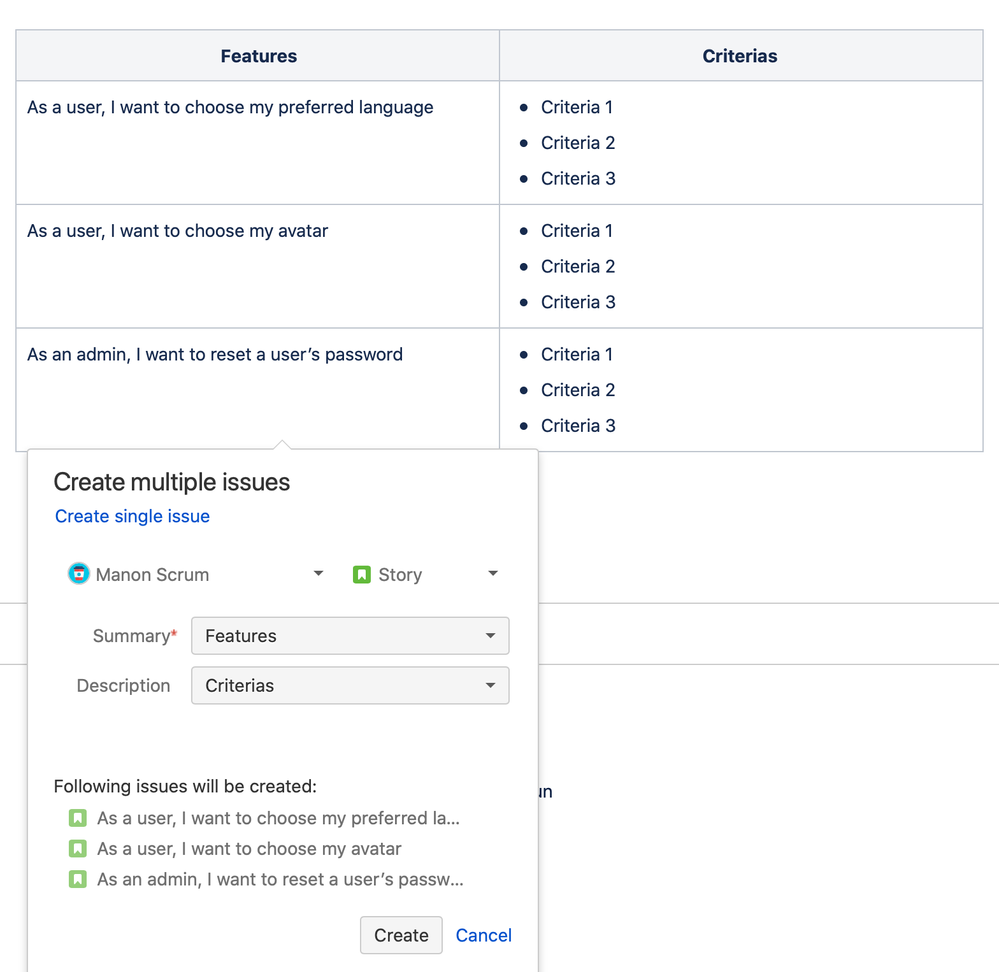Click story icon beside preferred language issue

77,818
